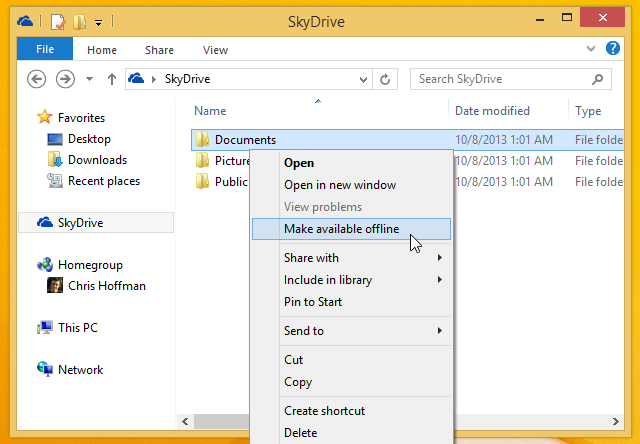Click the Back navigation arrow
640x444 pixels.
pos(37,79)
